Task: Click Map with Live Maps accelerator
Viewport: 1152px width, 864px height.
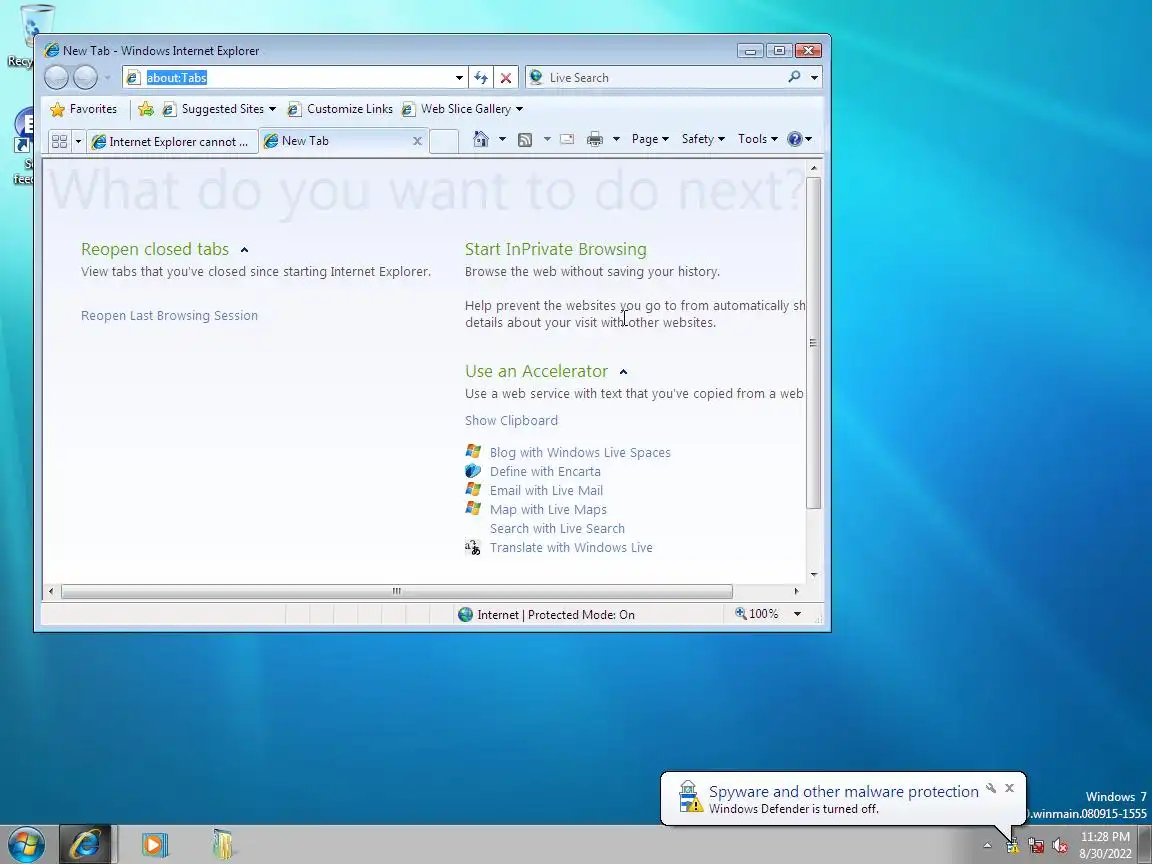Action: 548,510
